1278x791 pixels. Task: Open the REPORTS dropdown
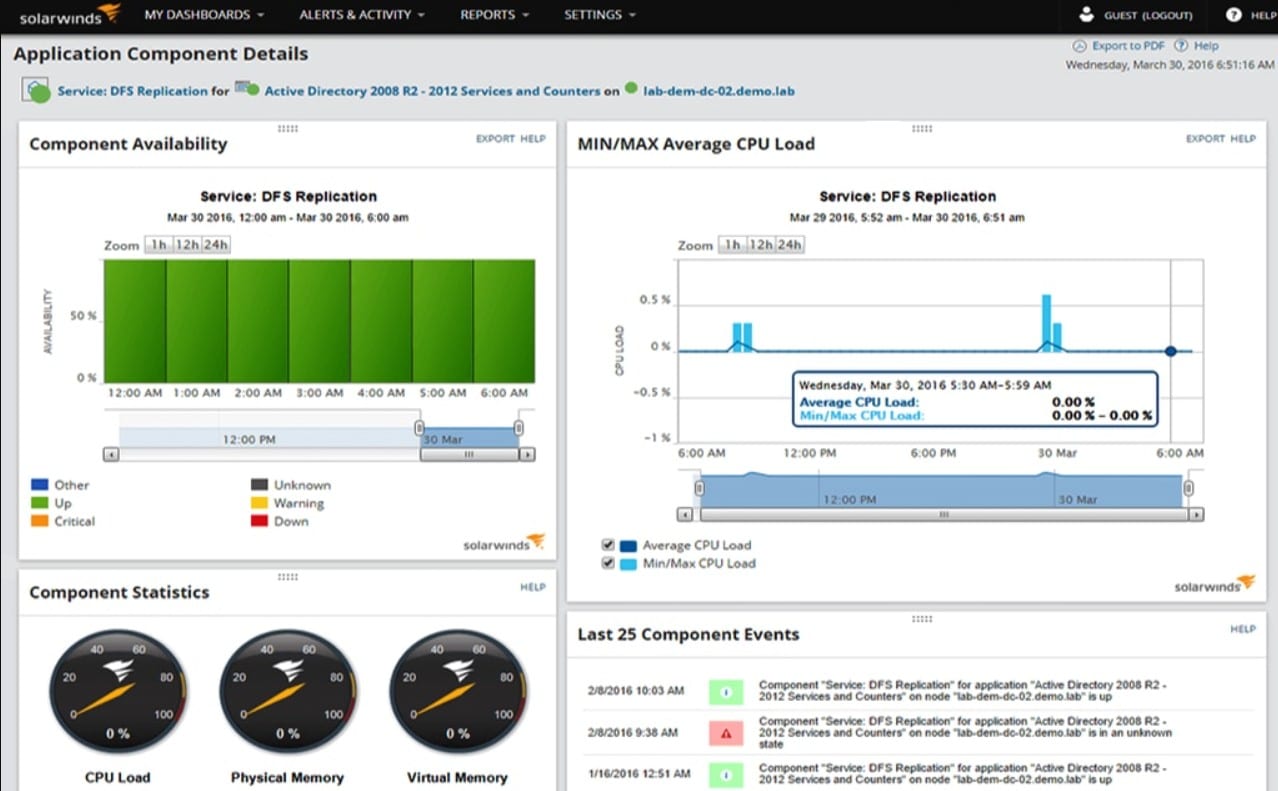(493, 14)
